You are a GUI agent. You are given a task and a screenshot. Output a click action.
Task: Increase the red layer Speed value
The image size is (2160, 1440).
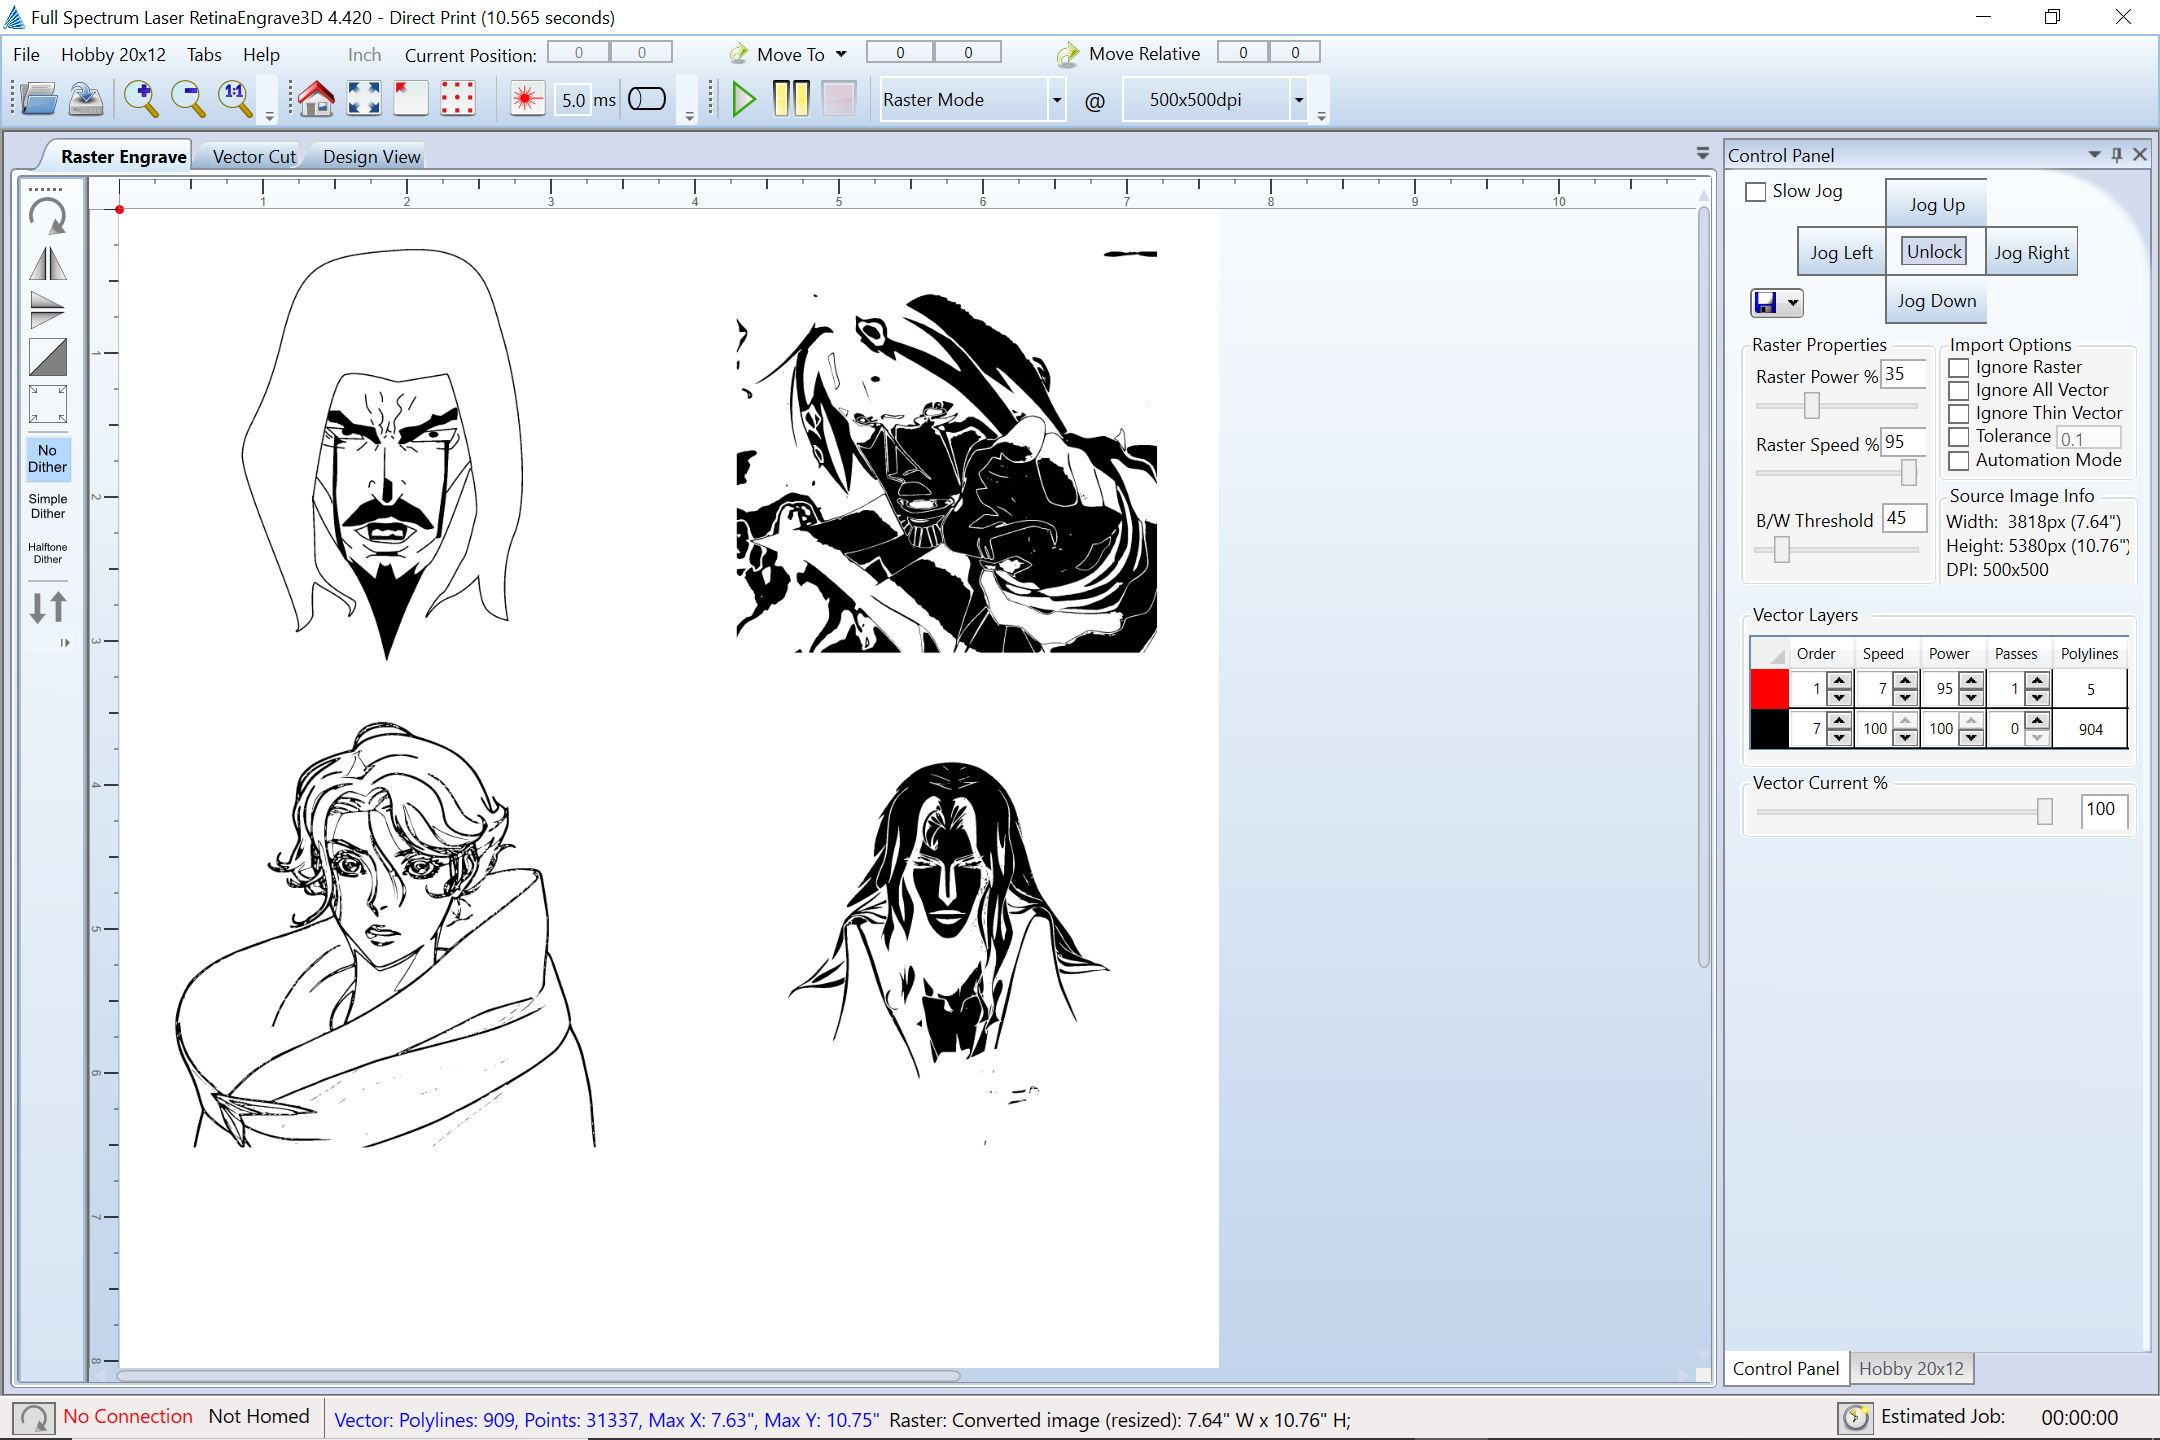[1906, 680]
